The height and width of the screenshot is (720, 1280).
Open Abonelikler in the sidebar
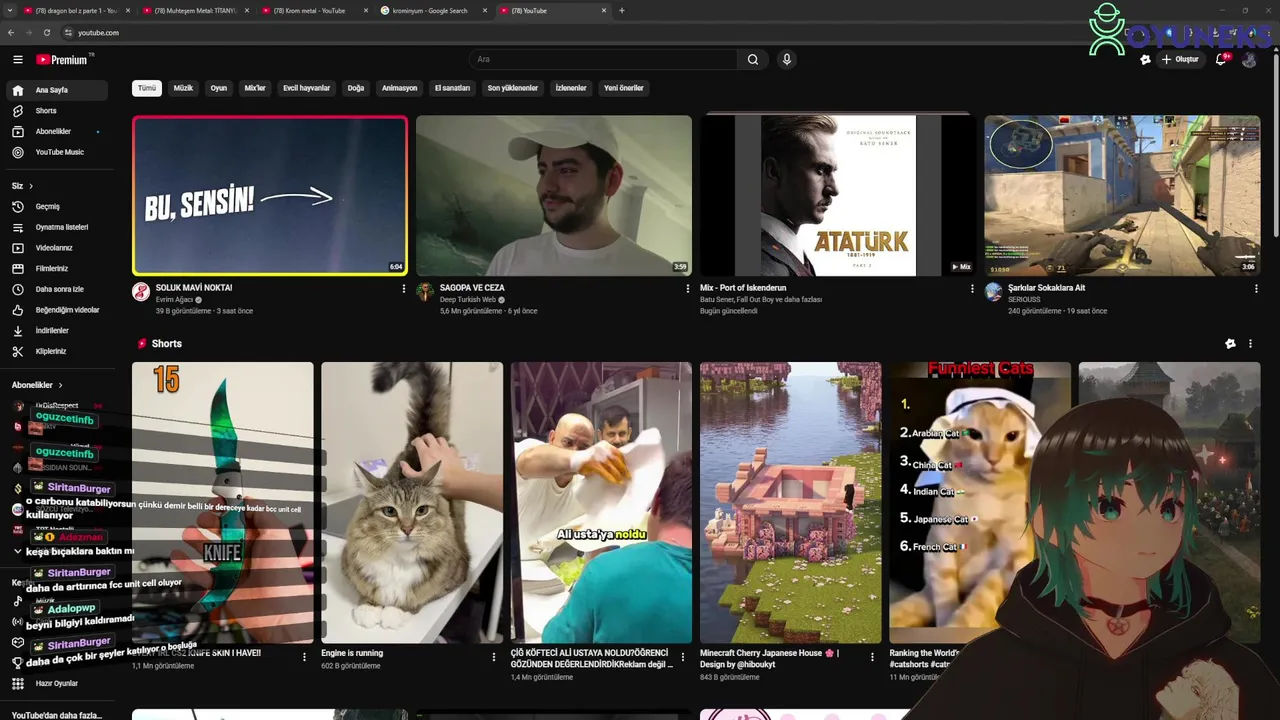(x=56, y=132)
